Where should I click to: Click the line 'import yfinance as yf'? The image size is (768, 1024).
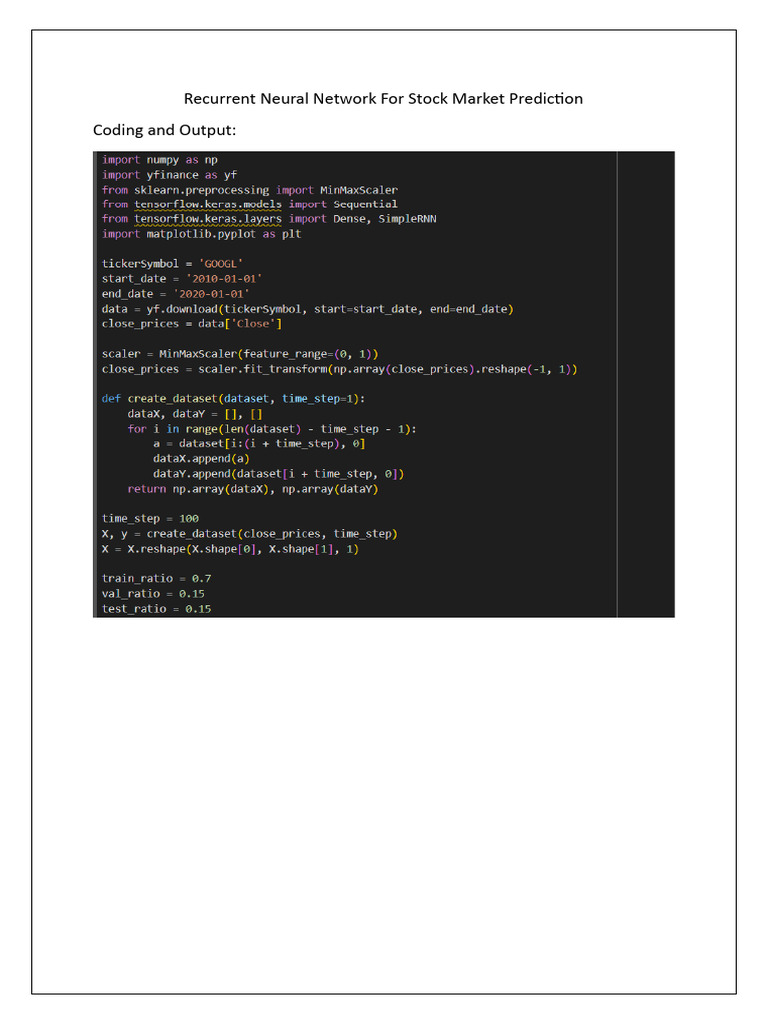[x=169, y=175]
